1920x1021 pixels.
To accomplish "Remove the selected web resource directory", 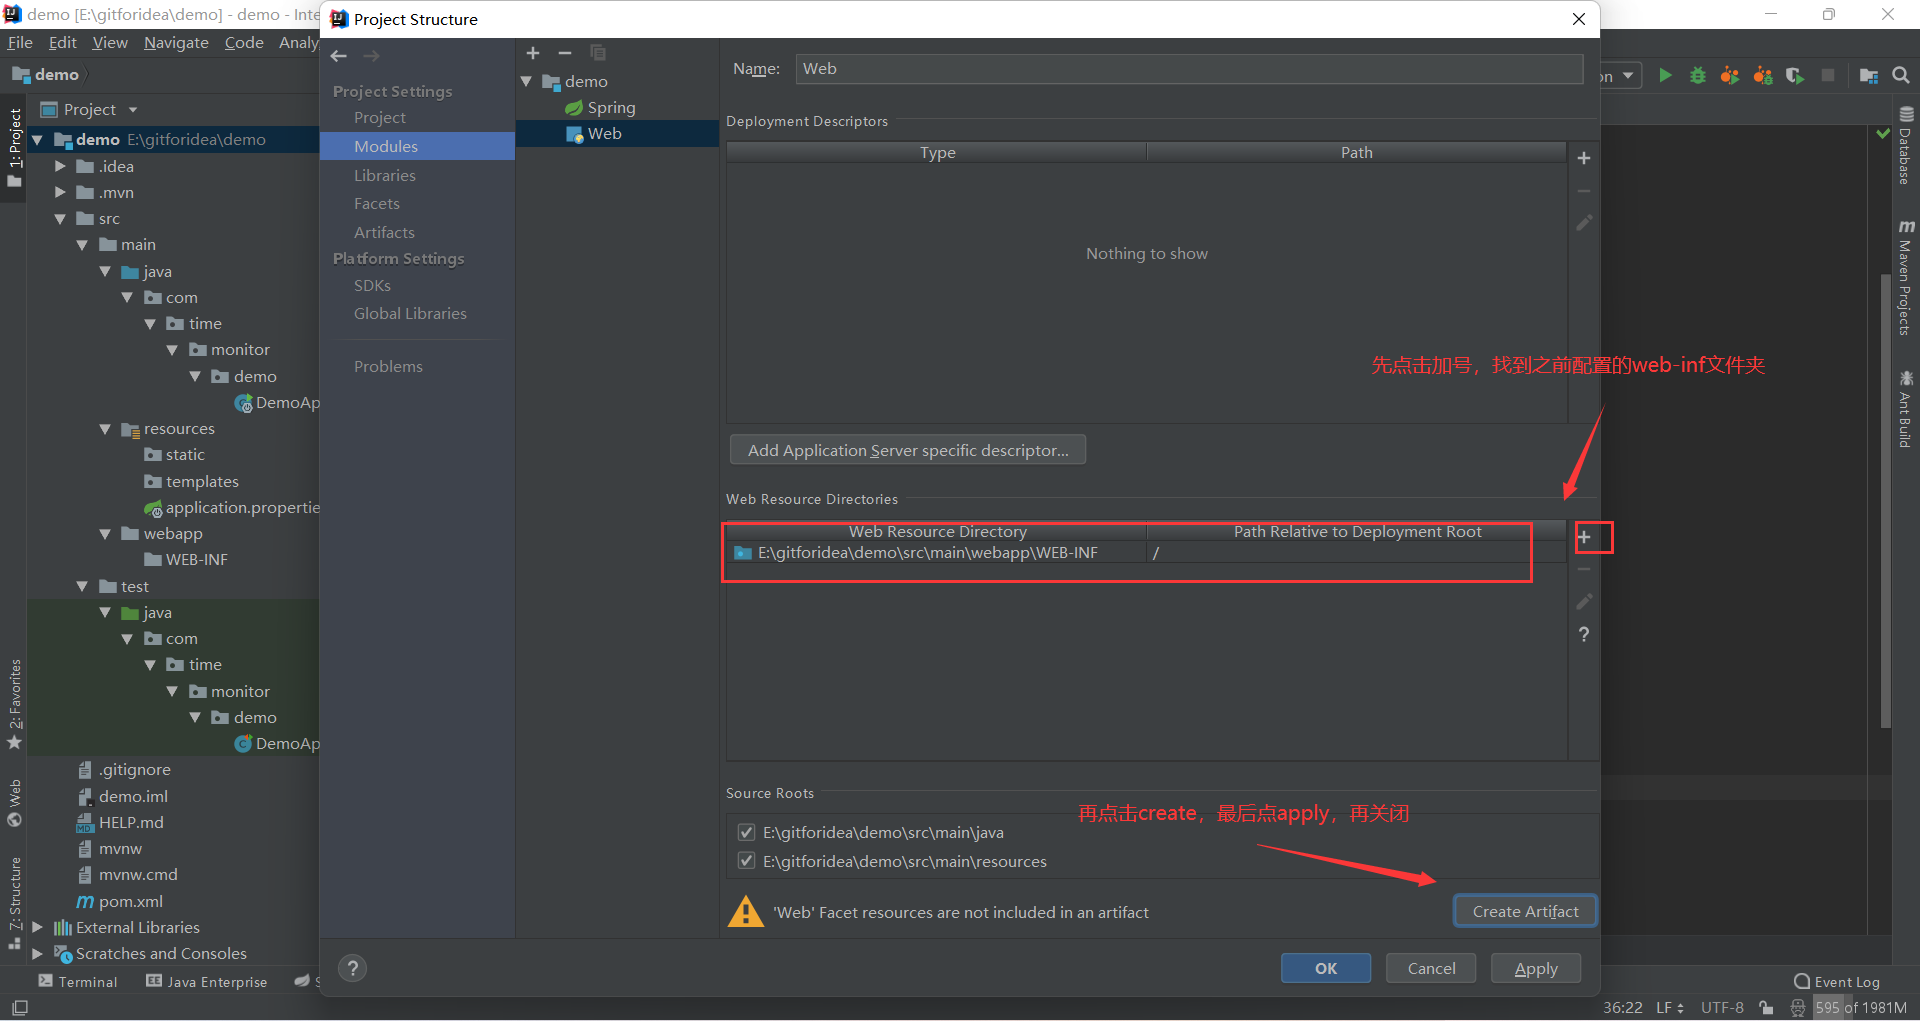I will (x=1584, y=569).
